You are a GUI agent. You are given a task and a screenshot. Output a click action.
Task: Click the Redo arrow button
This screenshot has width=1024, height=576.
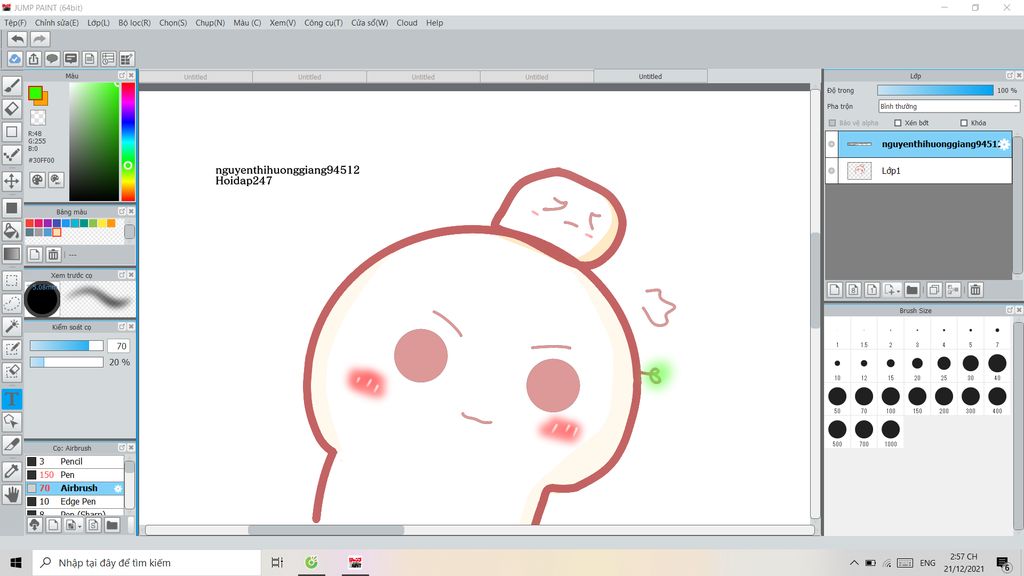point(39,39)
